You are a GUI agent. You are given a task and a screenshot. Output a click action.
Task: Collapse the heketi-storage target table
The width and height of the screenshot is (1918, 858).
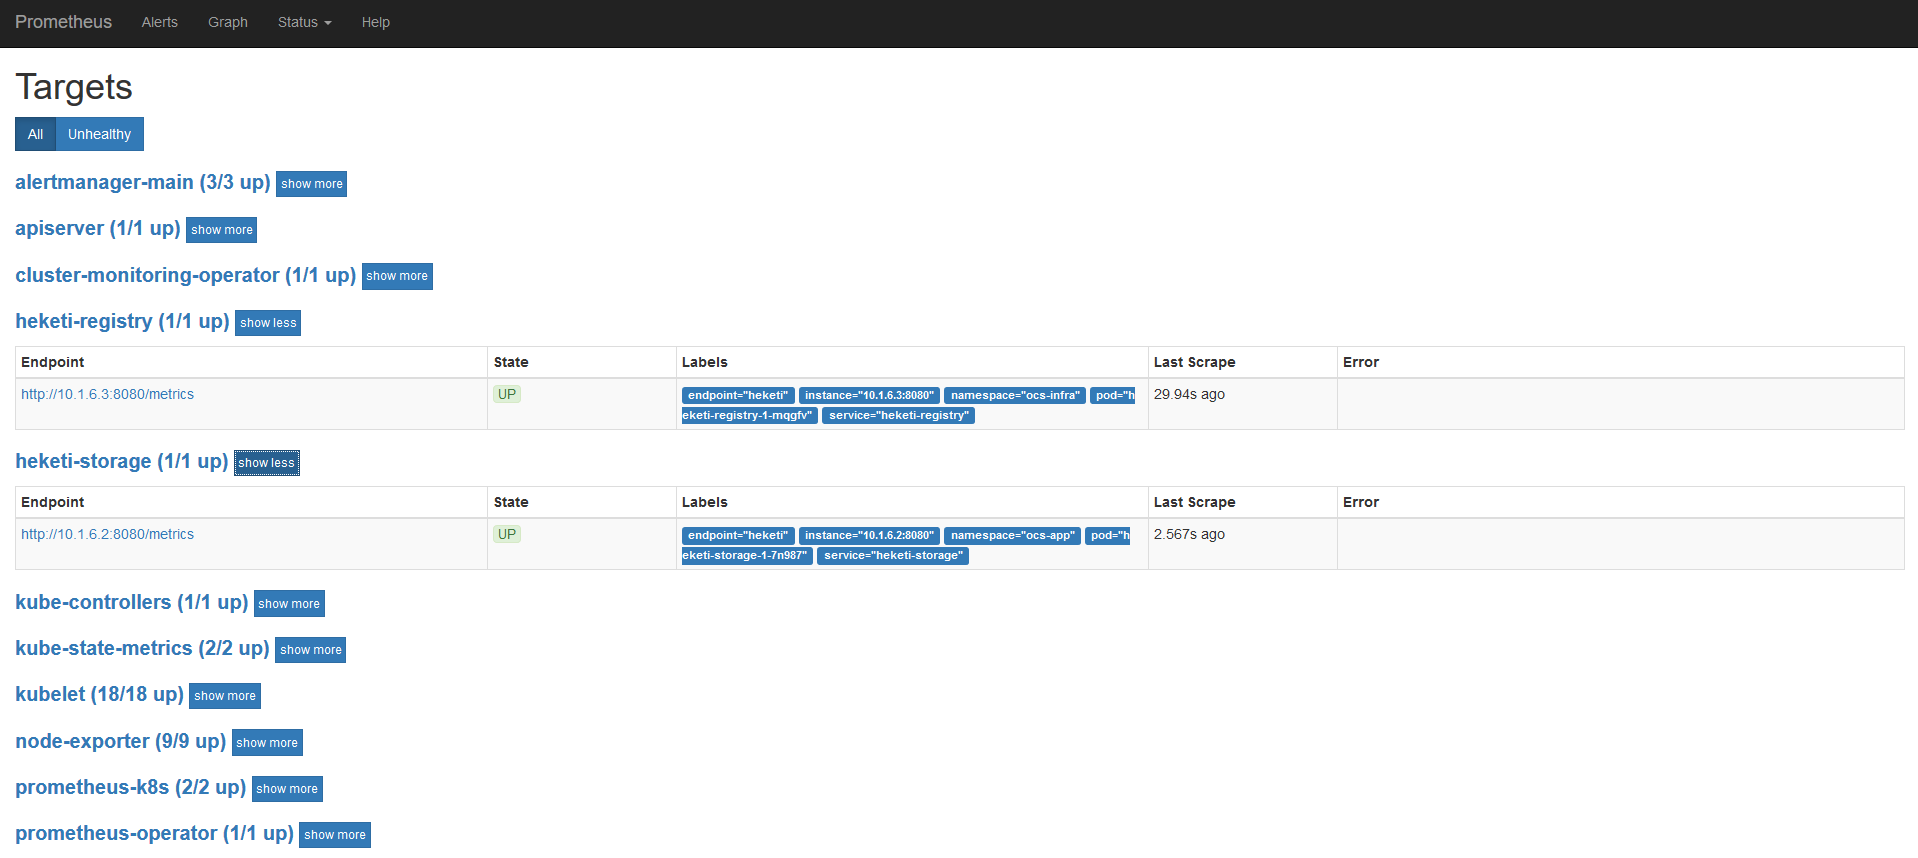point(266,463)
